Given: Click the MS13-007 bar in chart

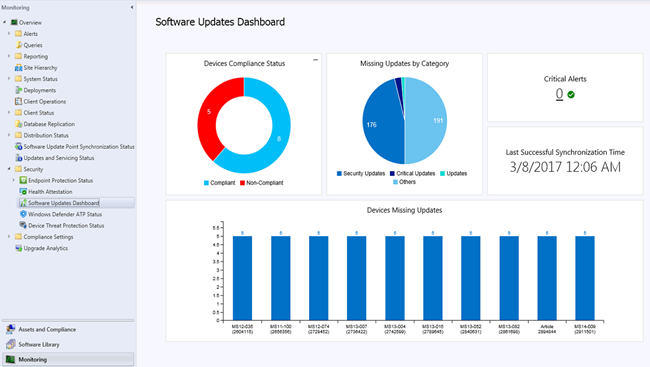Looking at the screenshot, I should click(357, 278).
